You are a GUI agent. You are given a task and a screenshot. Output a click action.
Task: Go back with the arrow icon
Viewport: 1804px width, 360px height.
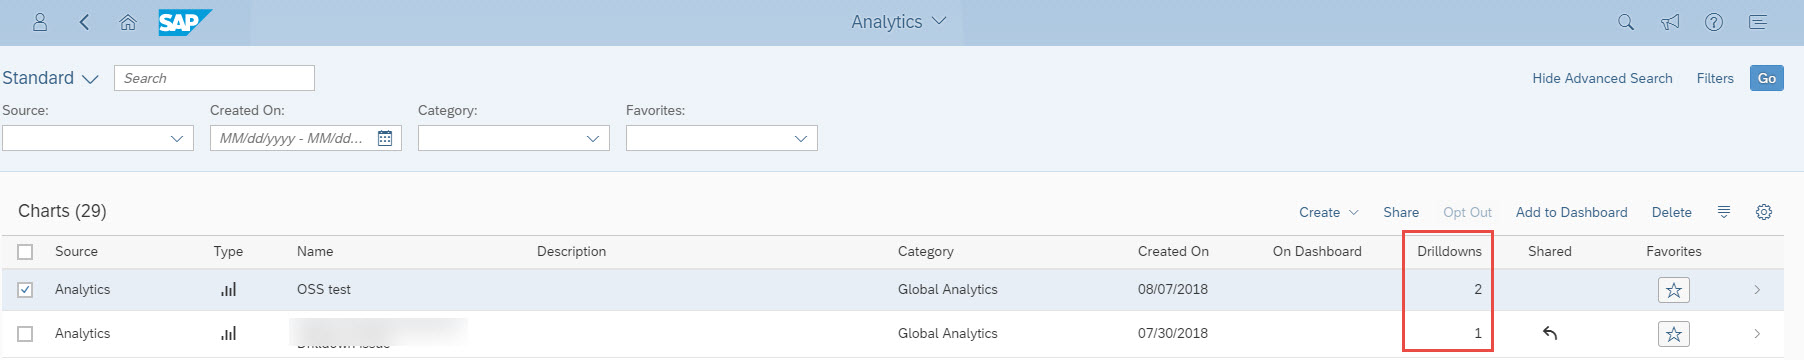point(84,22)
